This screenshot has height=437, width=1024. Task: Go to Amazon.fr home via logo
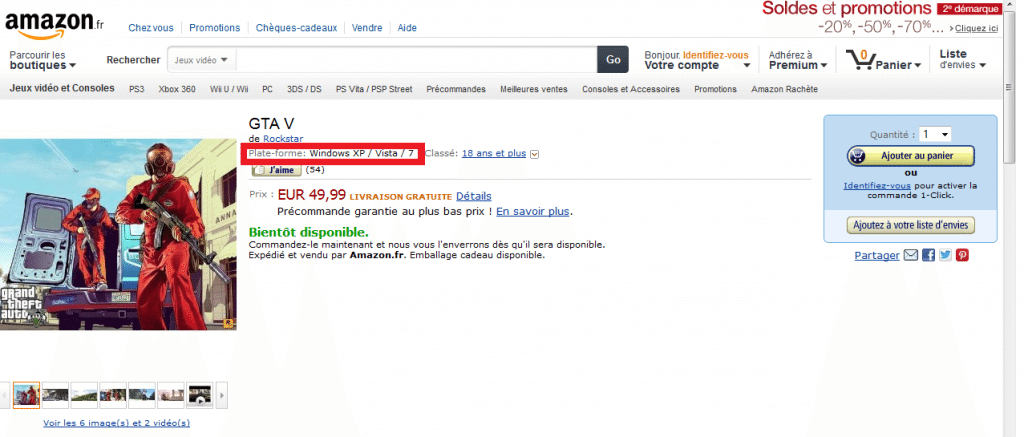tap(54, 24)
